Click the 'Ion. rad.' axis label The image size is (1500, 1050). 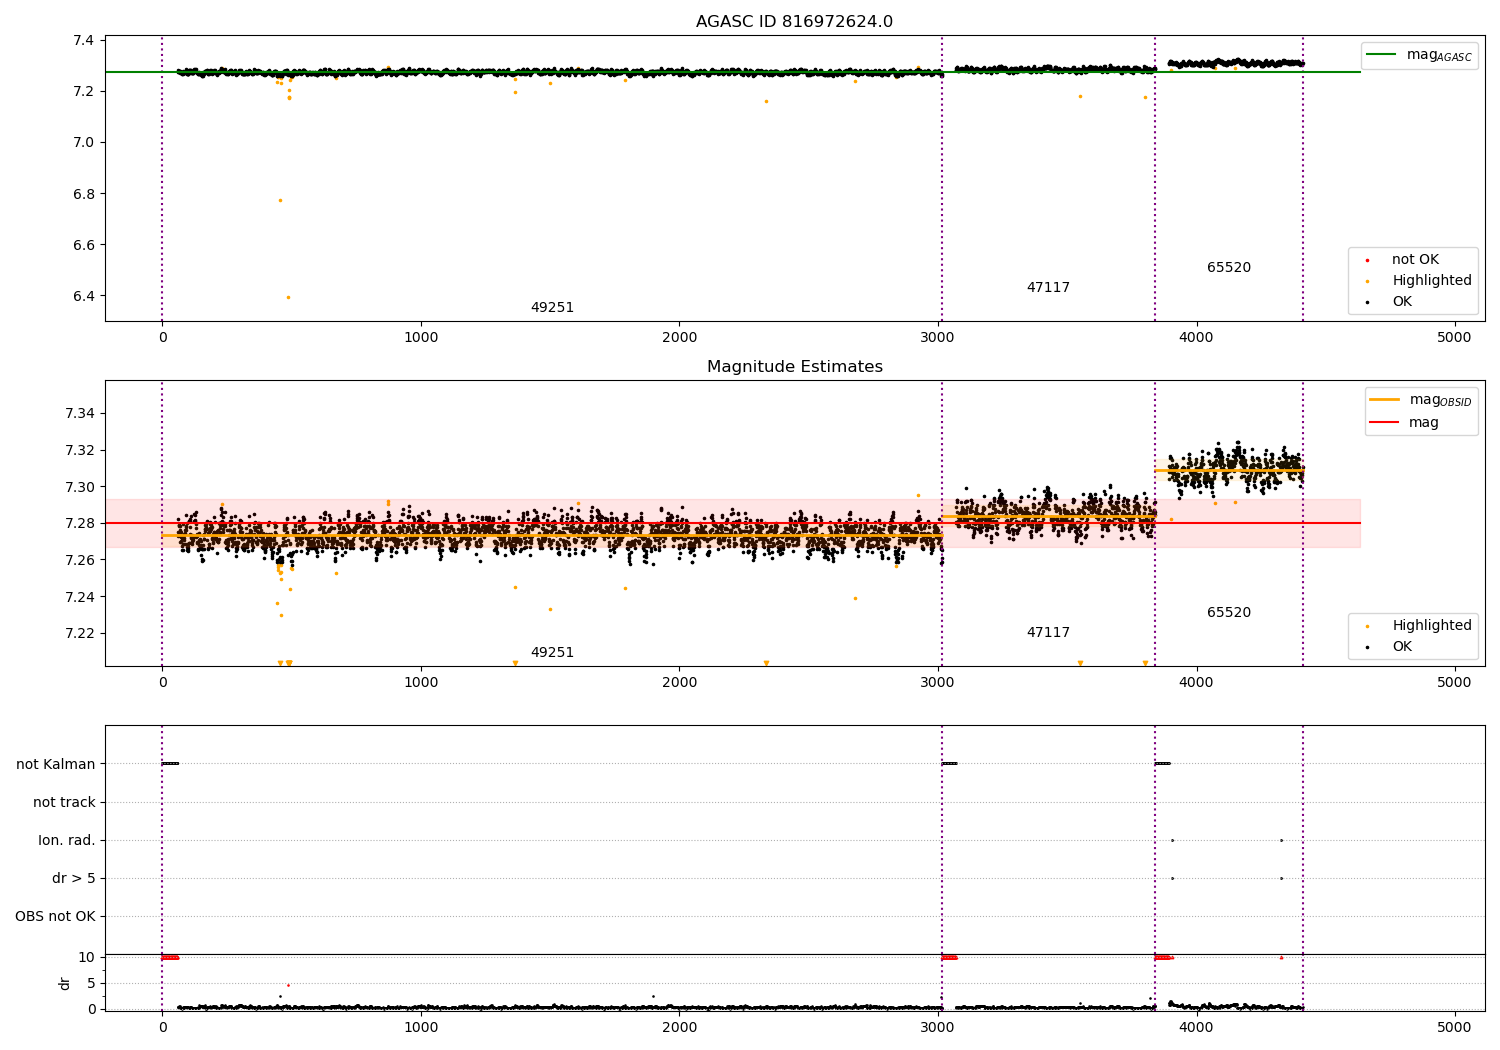pos(67,840)
